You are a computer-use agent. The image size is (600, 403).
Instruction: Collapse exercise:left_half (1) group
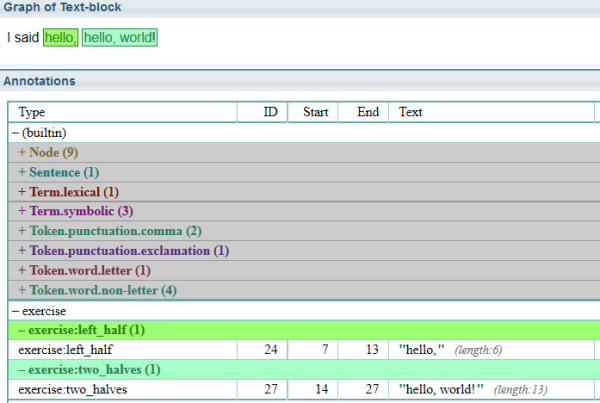[82, 329]
